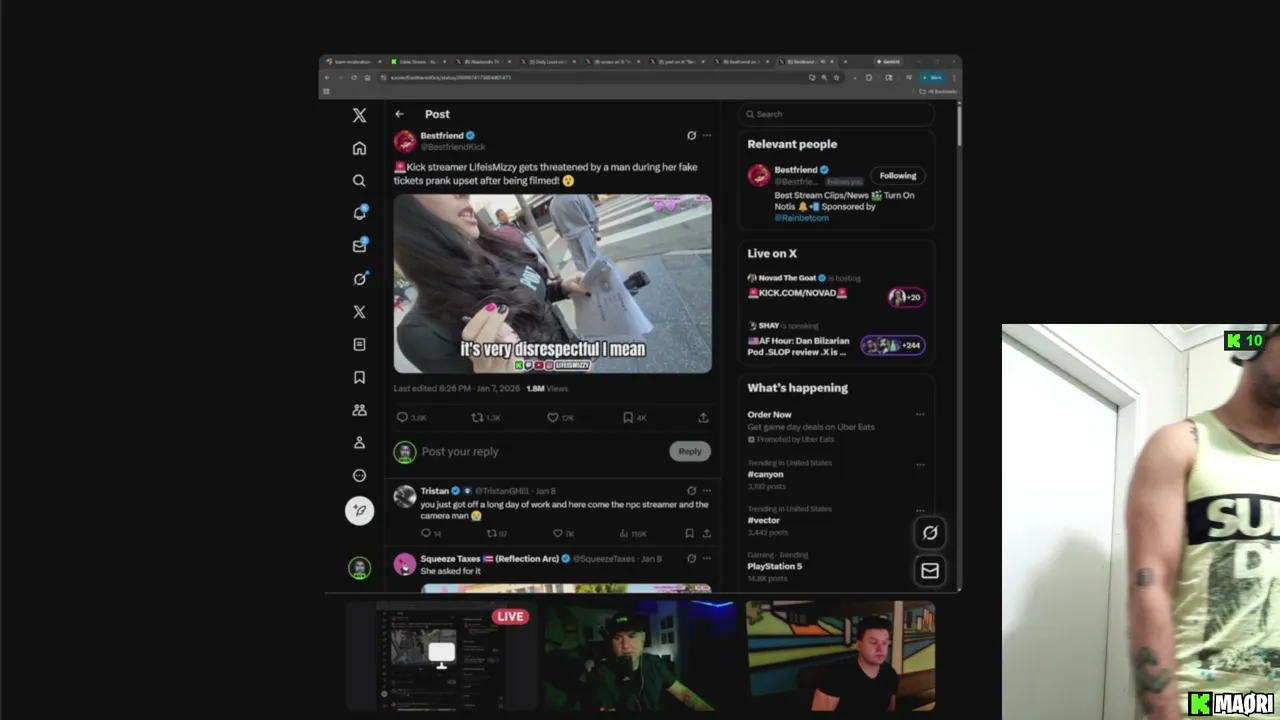Screen dimensions: 1280x720
Task: Select right streamer webcam thumbnail
Action: tap(841, 656)
